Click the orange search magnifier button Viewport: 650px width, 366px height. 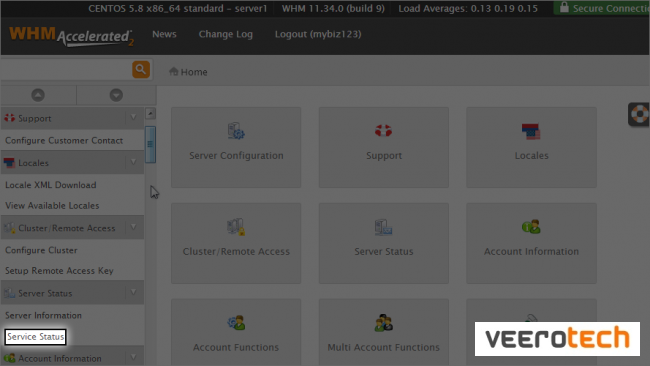click(141, 69)
